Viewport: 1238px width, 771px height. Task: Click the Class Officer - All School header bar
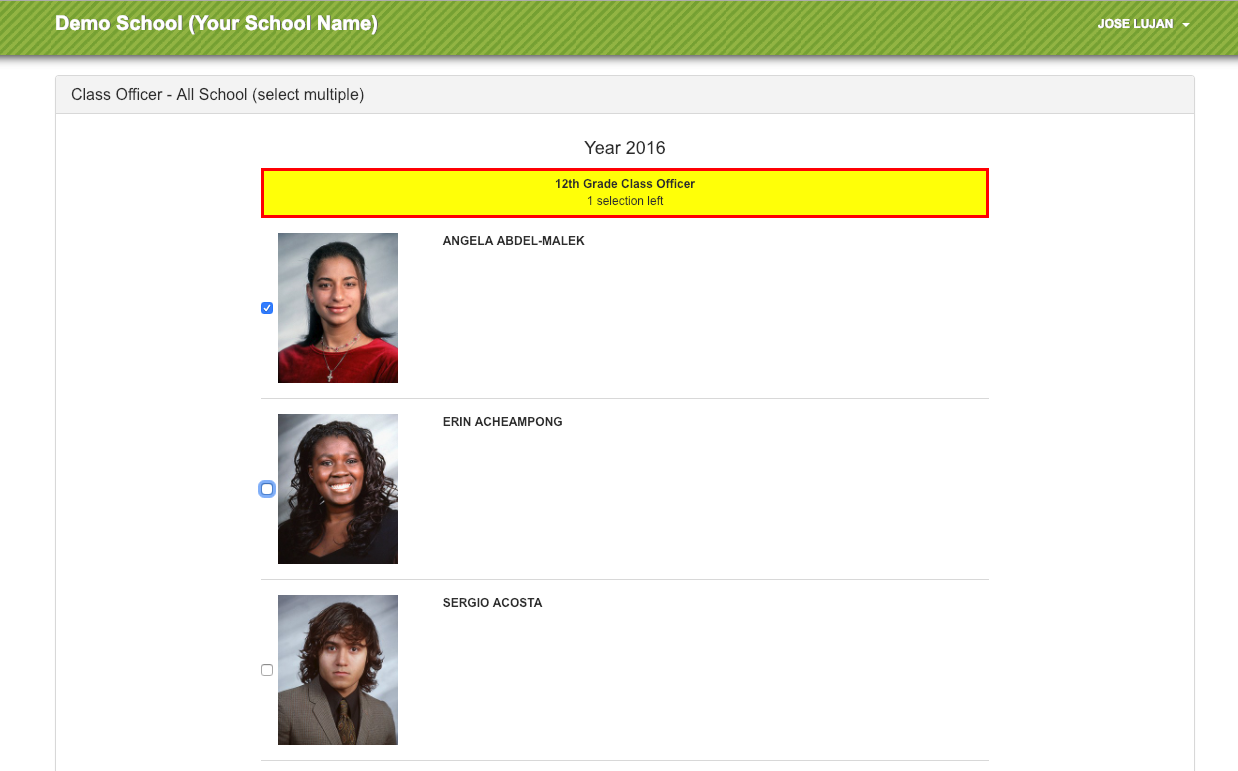[218, 94]
